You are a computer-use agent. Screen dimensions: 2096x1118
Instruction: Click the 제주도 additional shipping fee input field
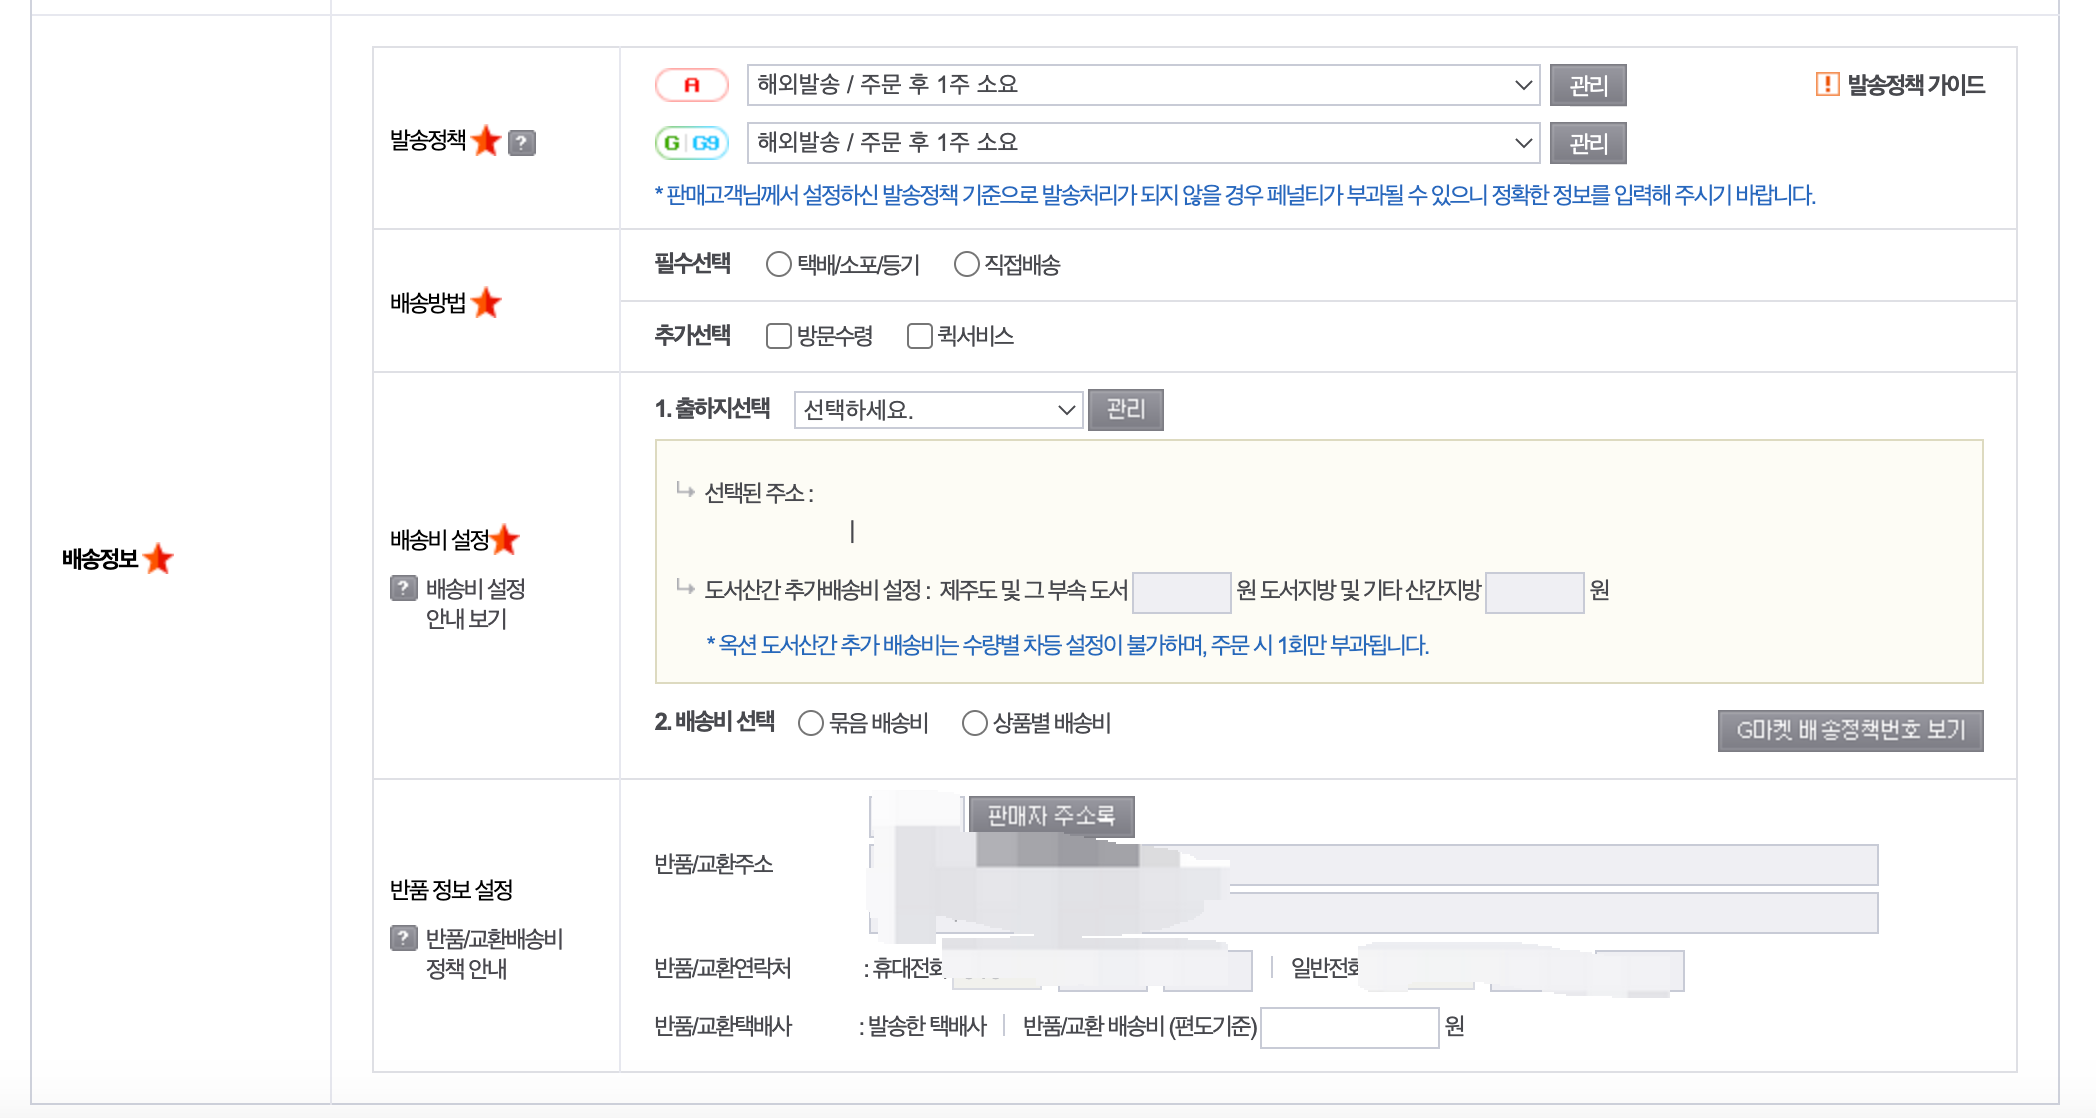click(1181, 591)
